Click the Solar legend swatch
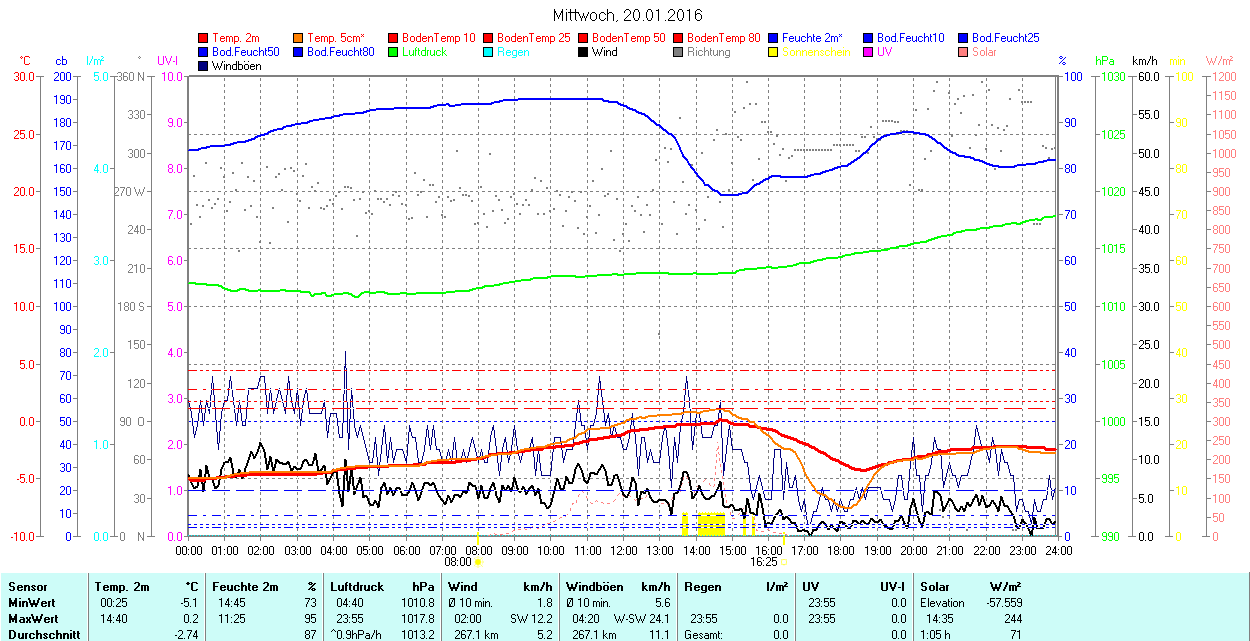Image resolution: width=1250 pixels, height=641 pixels. (x=963, y=52)
